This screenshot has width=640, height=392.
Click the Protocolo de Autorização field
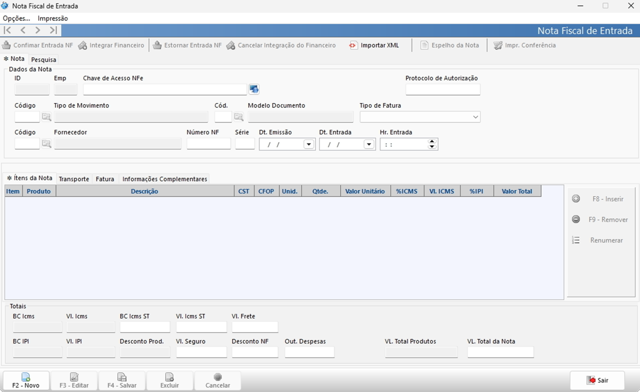[443, 89]
